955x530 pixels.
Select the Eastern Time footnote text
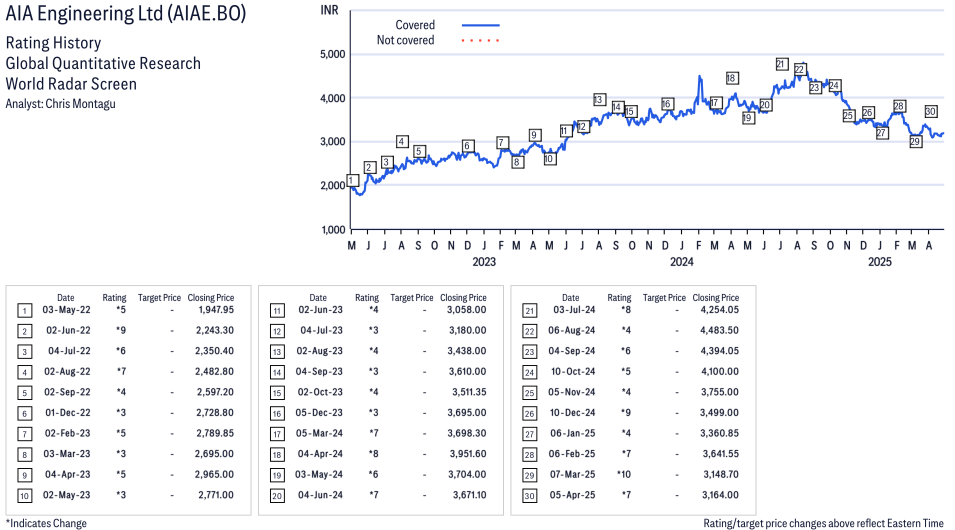pos(823,523)
